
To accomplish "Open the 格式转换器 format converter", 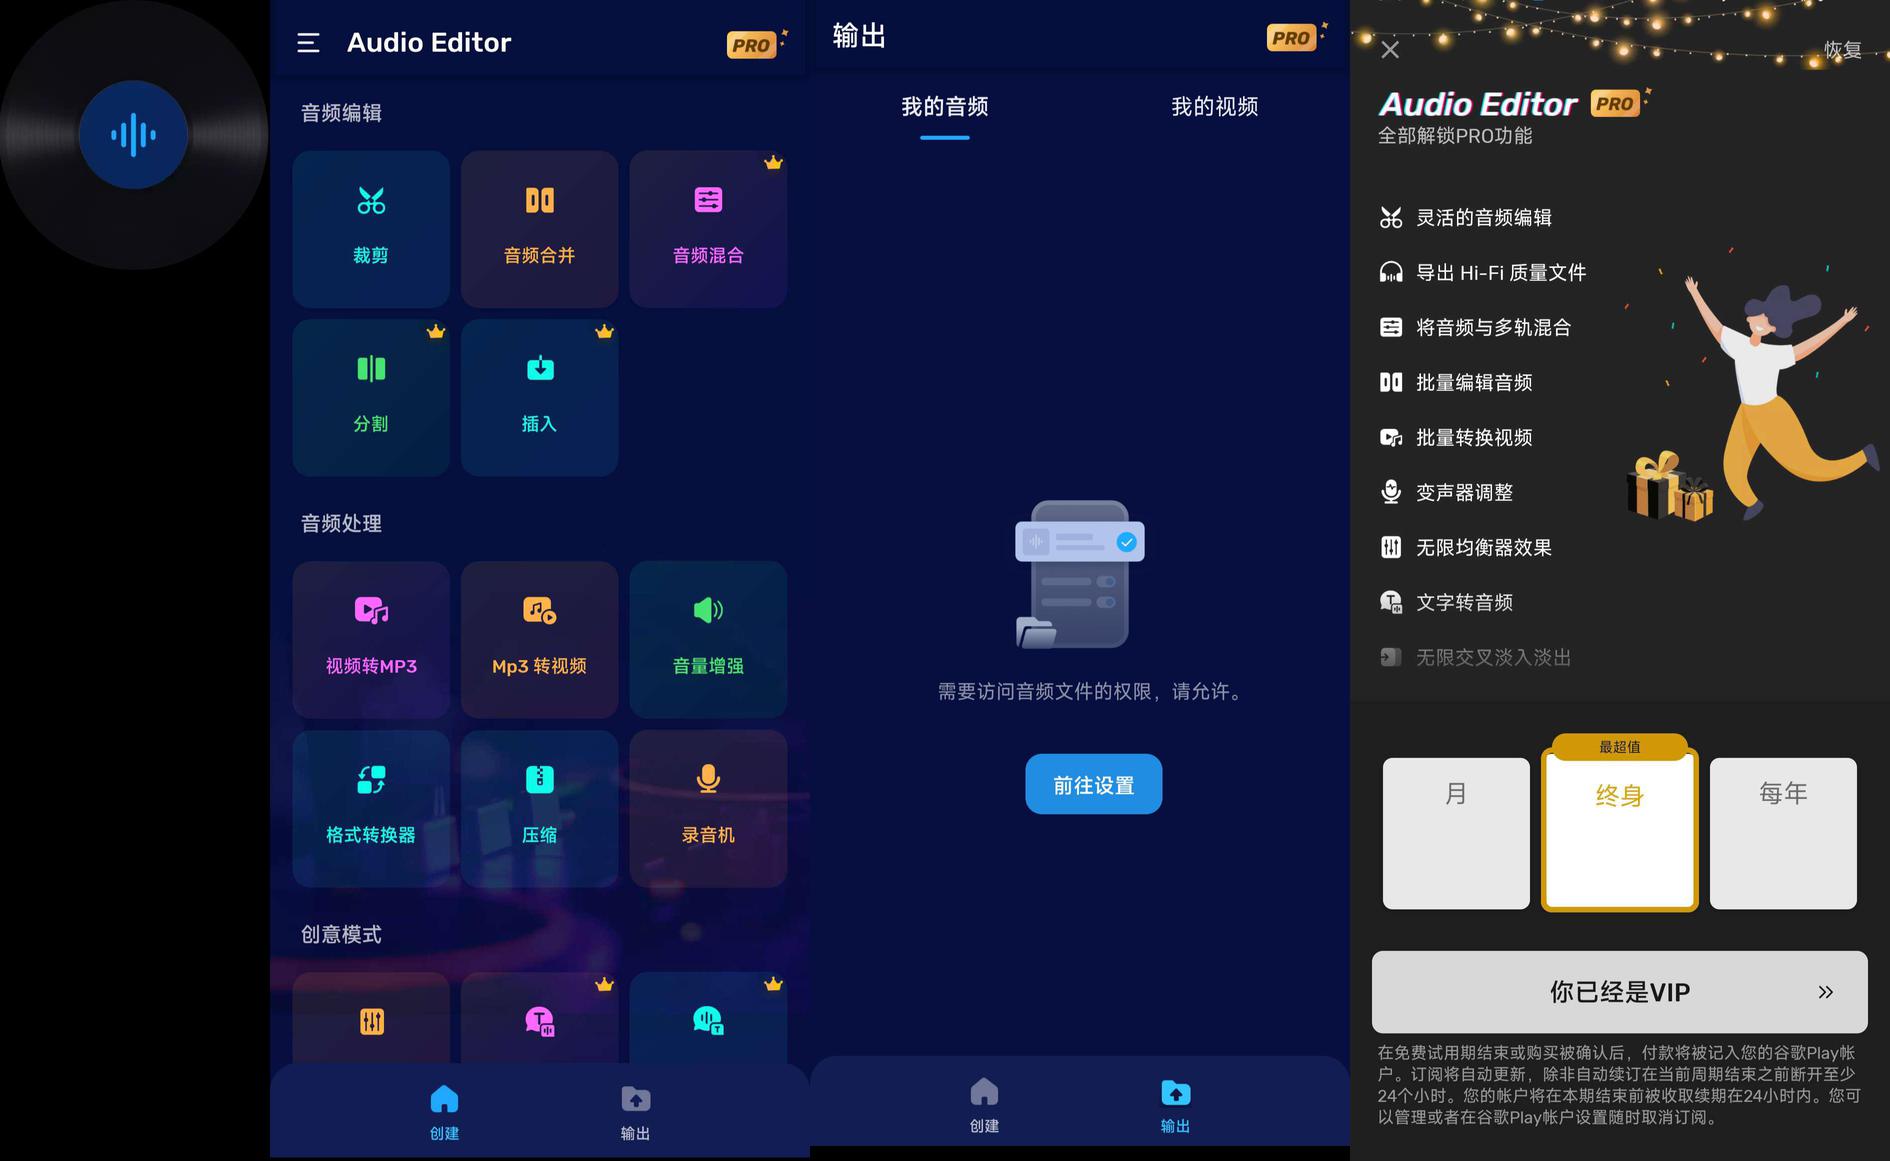I will 370,807.
